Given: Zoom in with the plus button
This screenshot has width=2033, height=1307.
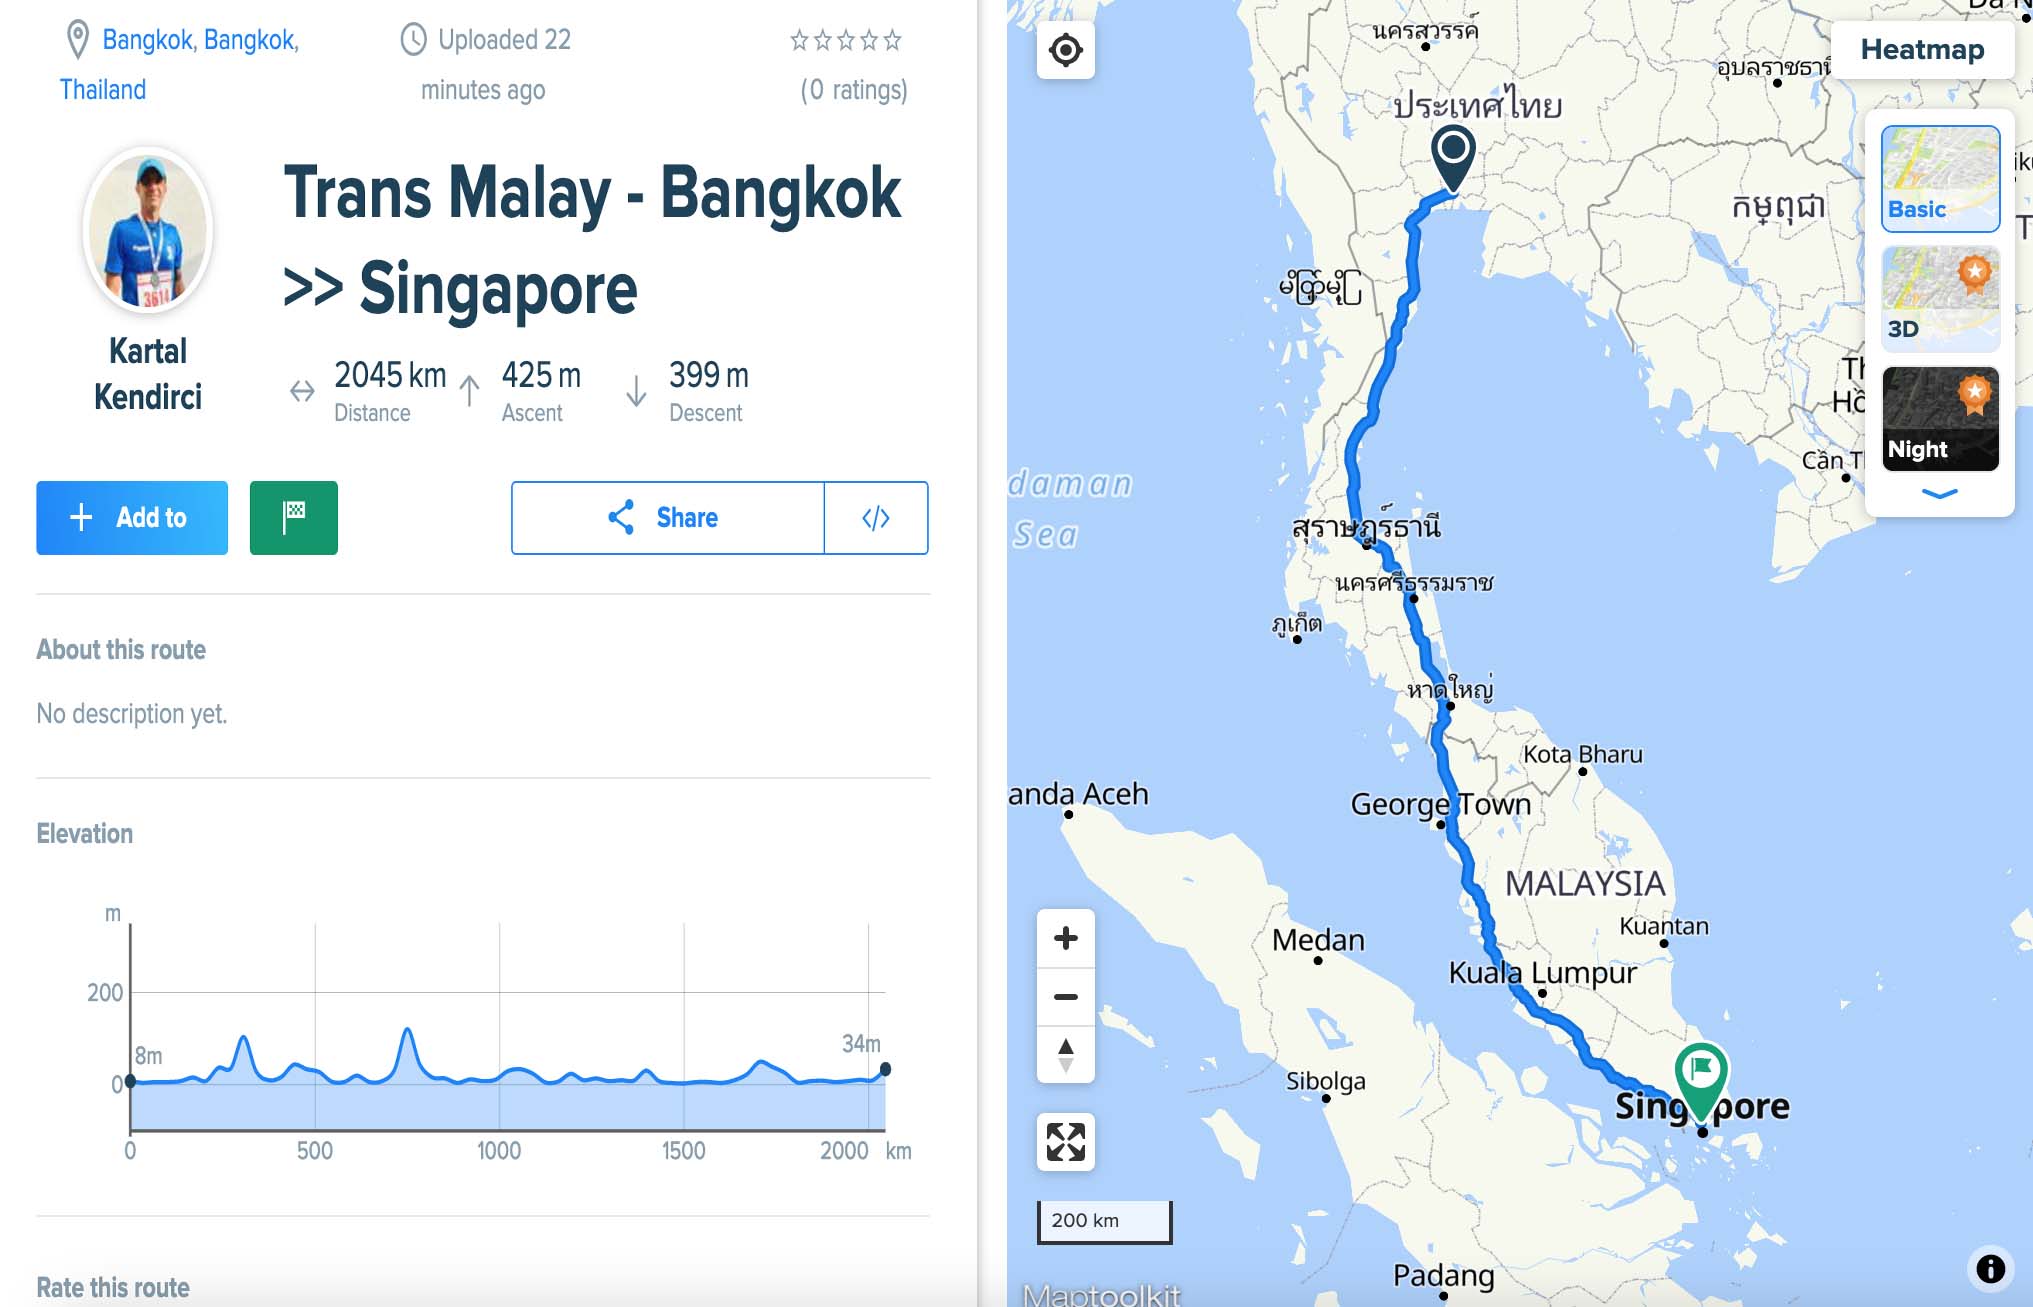Looking at the screenshot, I should (1066, 938).
